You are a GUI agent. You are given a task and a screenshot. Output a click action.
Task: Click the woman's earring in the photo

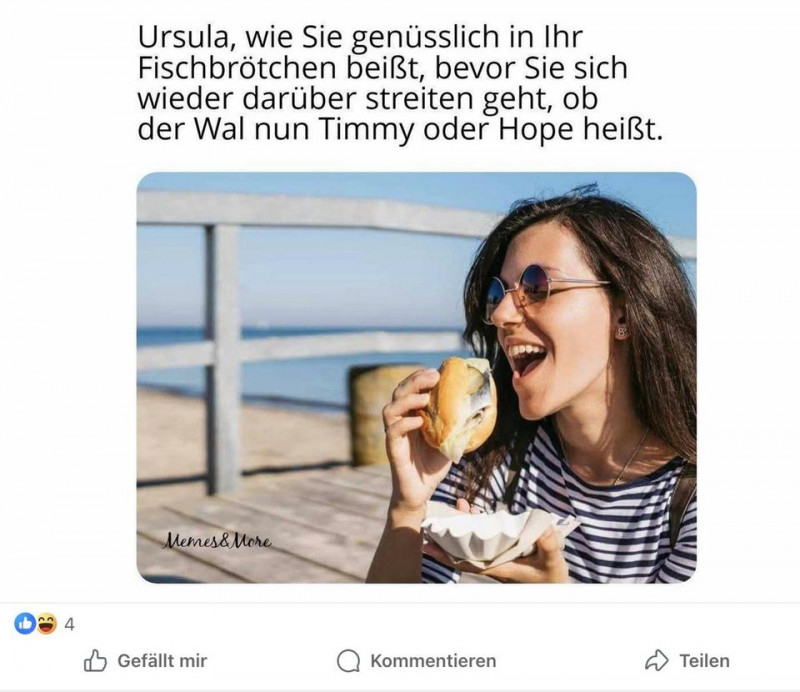[621, 332]
